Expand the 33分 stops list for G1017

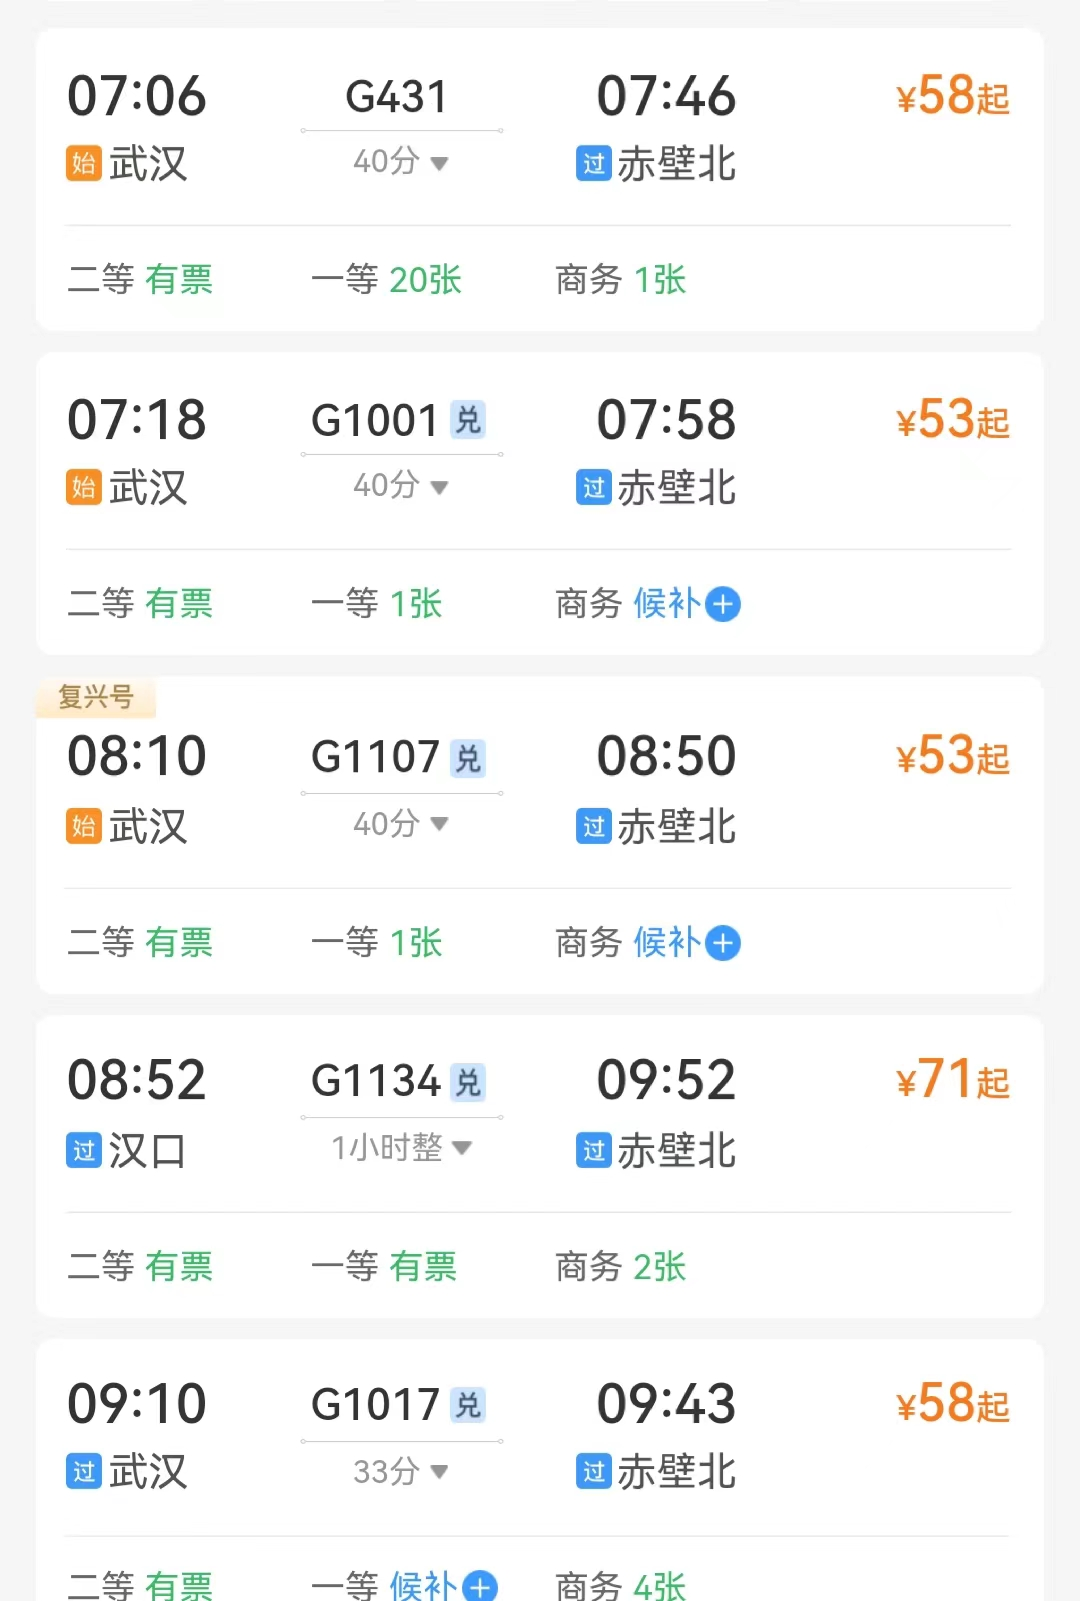(x=401, y=1471)
